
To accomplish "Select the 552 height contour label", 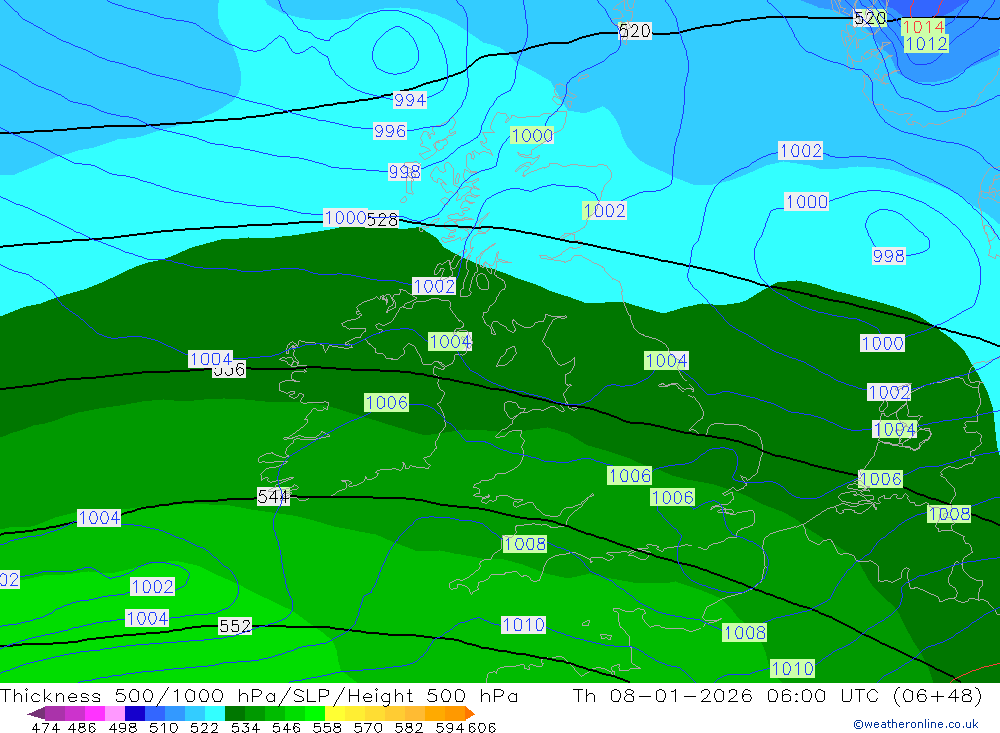I will 235,626.
